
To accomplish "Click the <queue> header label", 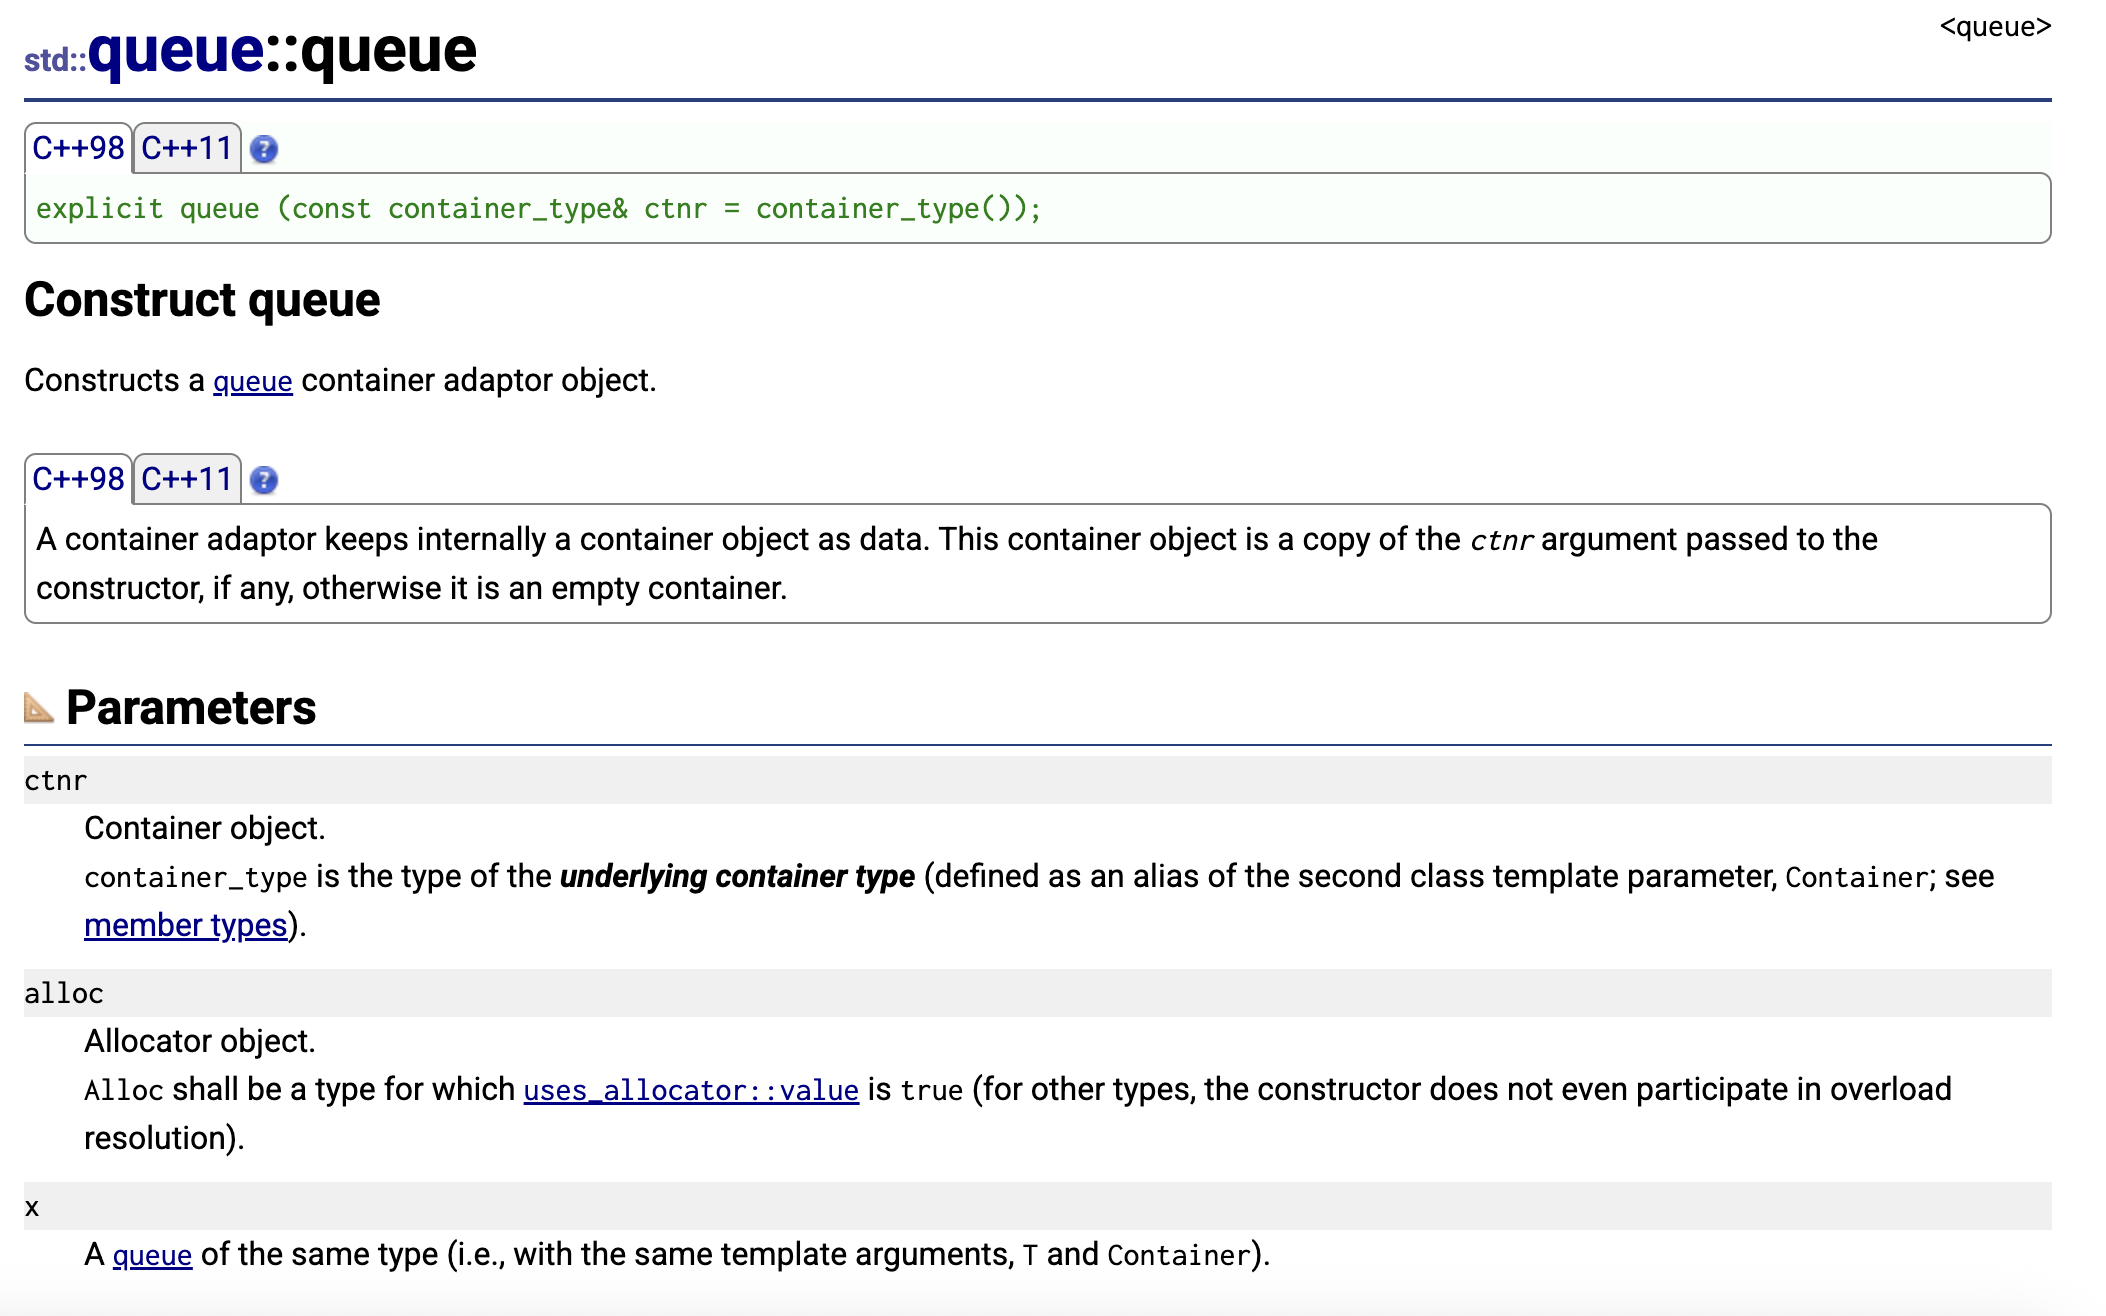I will coord(1995,27).
